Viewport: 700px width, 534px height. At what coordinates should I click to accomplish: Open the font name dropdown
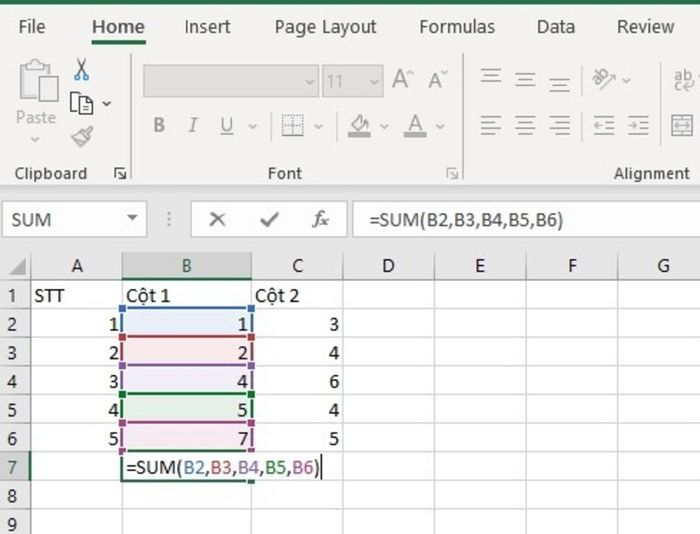[x=309, y=82]
